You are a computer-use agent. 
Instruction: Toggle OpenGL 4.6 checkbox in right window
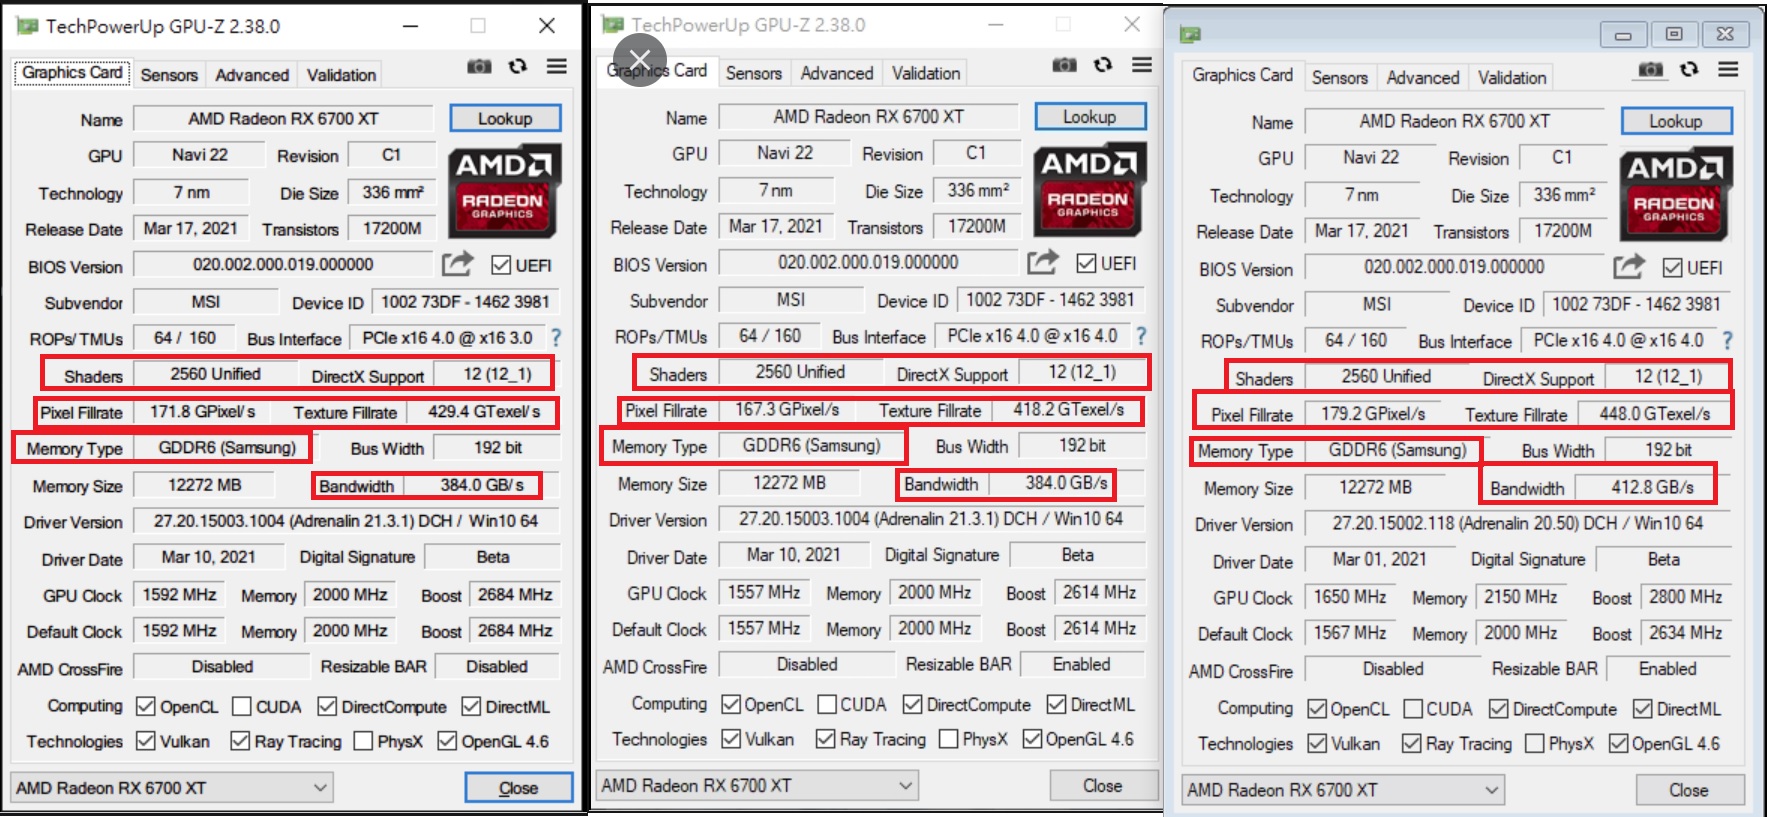click(x=1618, y=744)
